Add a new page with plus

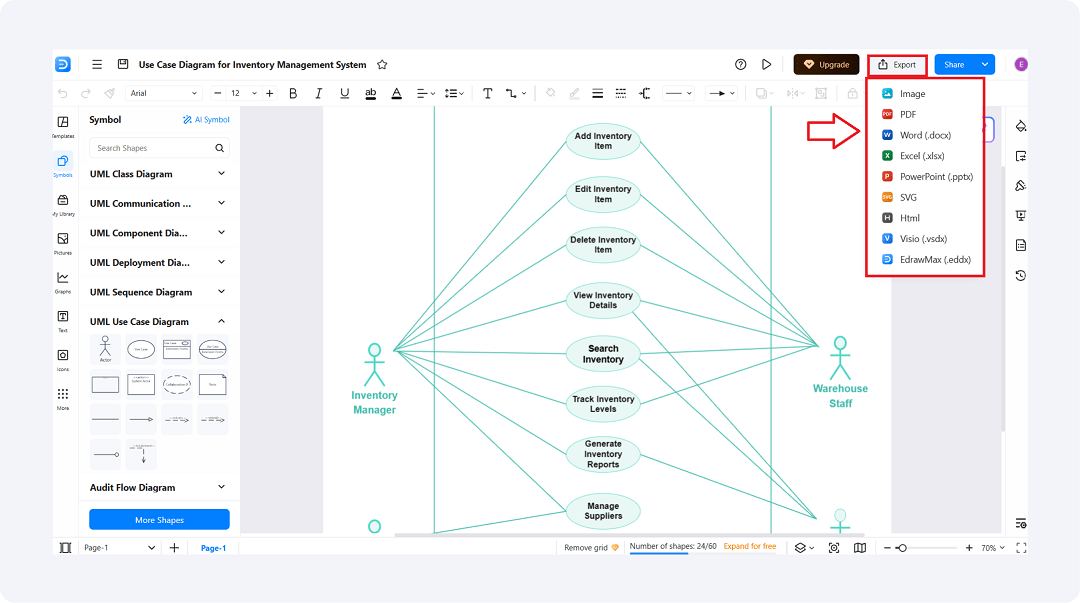click(x=174, y=548)
